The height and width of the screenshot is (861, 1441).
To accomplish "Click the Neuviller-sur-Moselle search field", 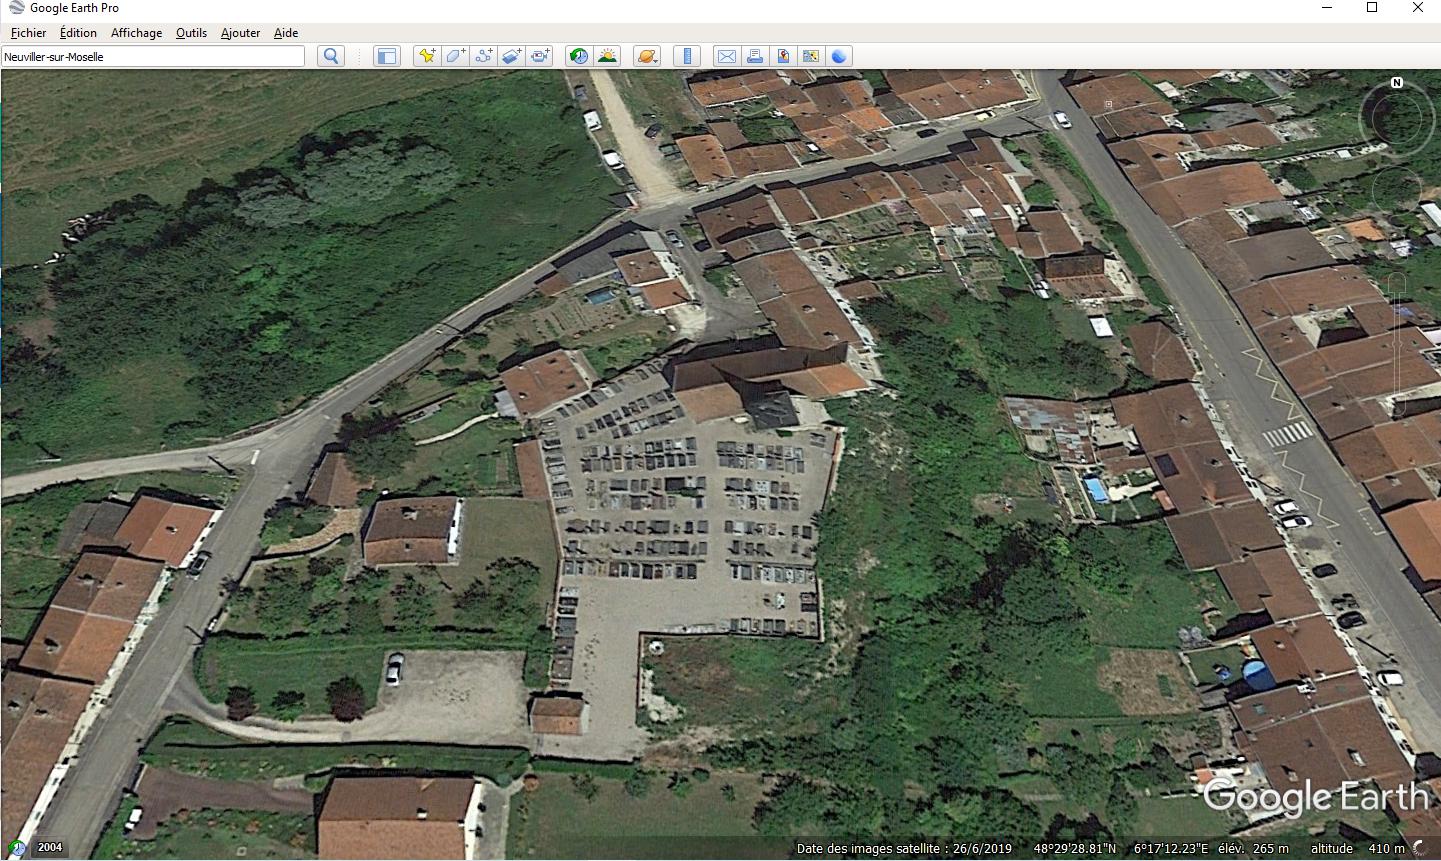I will click(153, 56).
